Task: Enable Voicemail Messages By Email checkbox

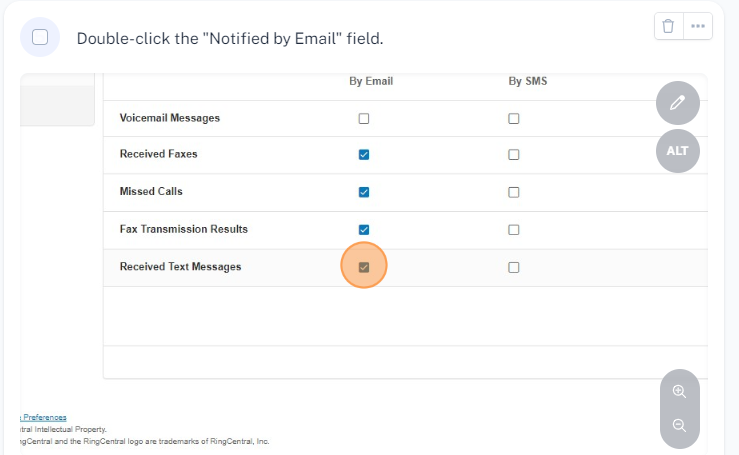Action: (x=364, y=118)
